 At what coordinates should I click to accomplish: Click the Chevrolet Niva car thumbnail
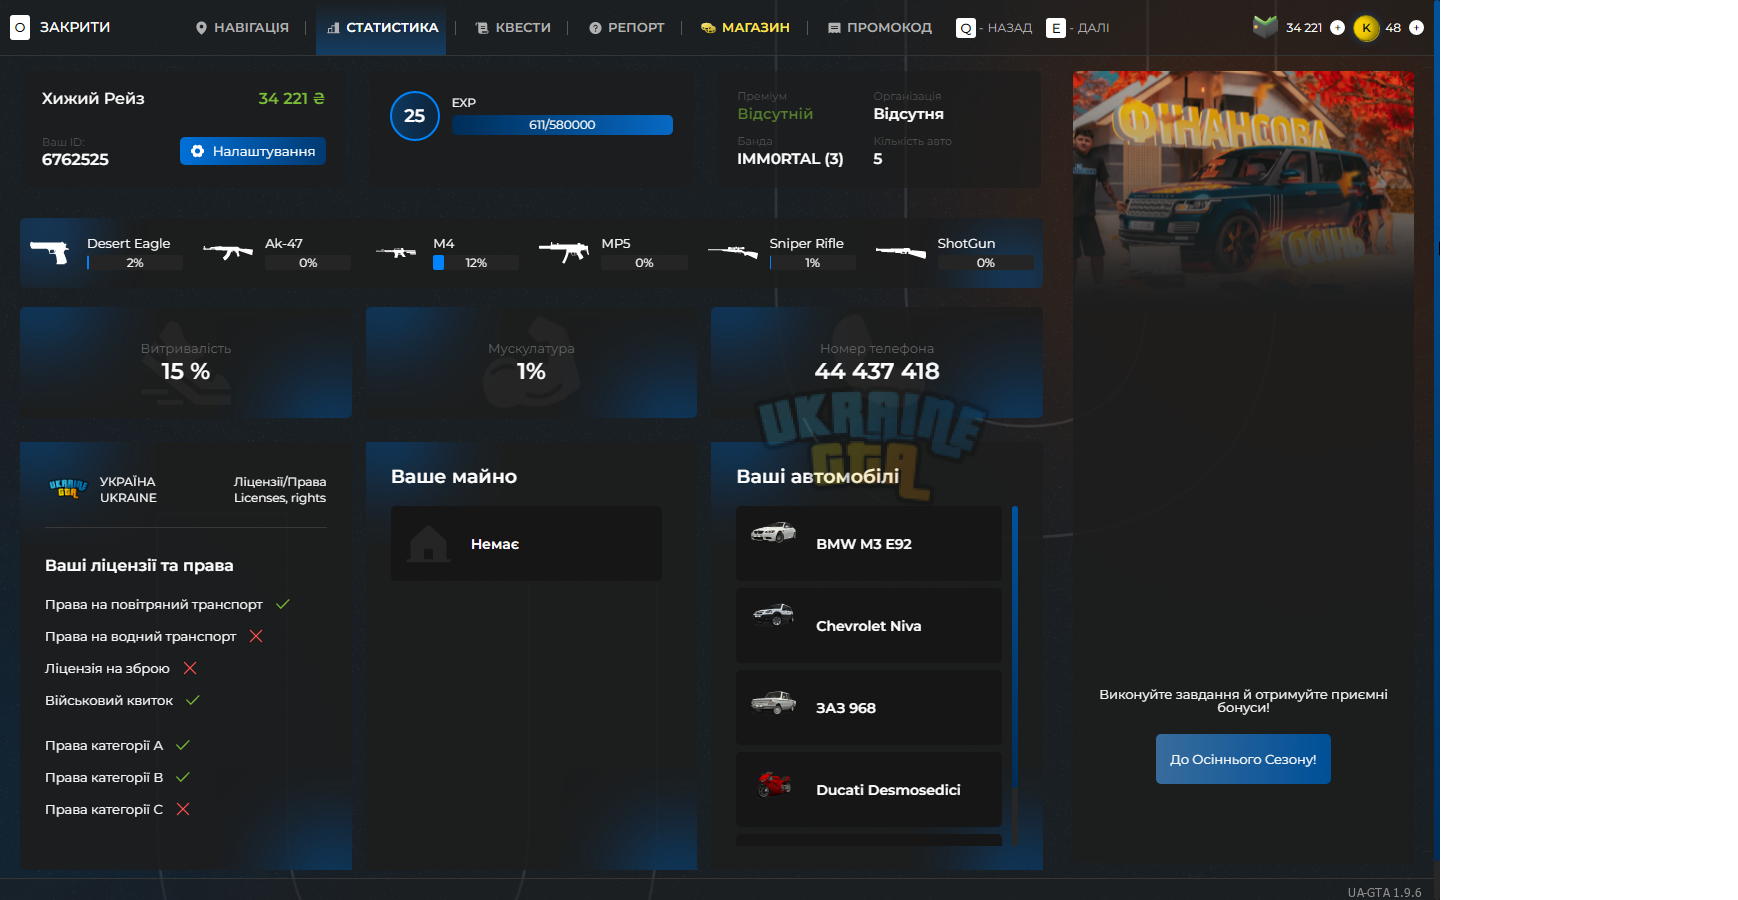point(774,614)
